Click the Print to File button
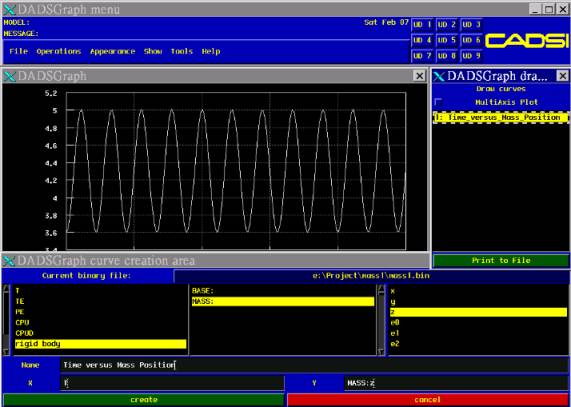 click(x=501, y=261)
